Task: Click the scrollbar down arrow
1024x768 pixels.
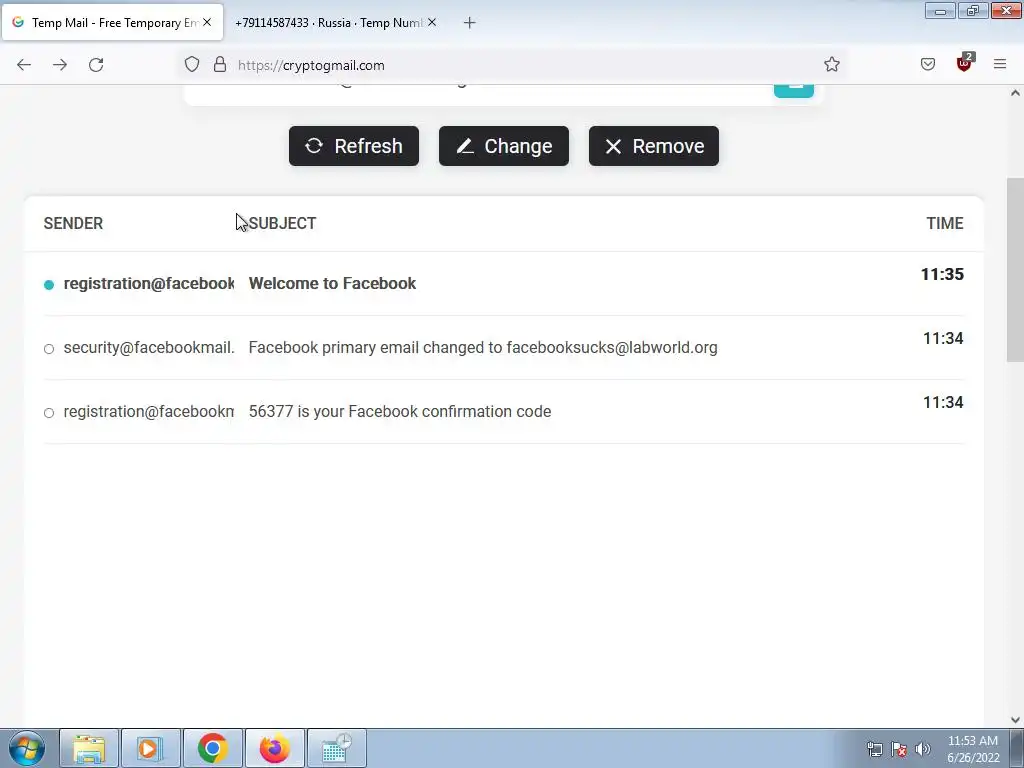Action: coord(1015,720)
